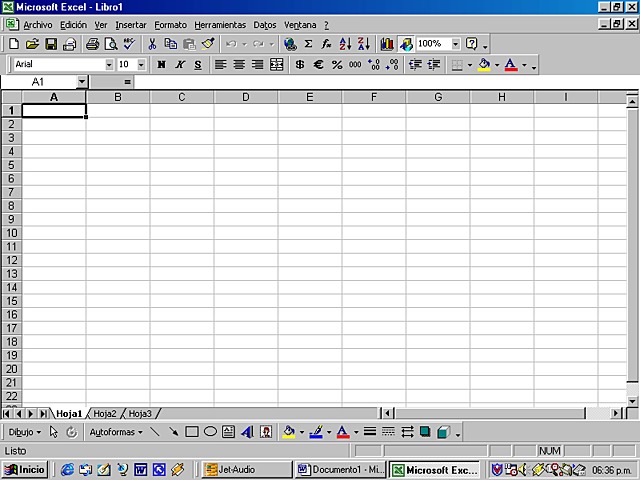This screenshot has height=480, width=640.
Task: Switch to the Hoja3 sheet tab
Action: pos(140,413)
